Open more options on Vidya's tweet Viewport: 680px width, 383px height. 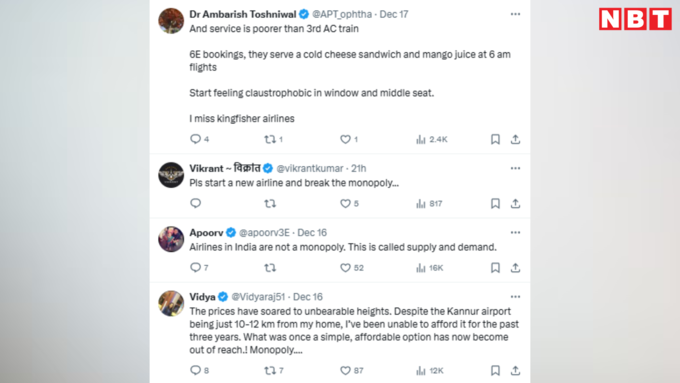(515, 297)
